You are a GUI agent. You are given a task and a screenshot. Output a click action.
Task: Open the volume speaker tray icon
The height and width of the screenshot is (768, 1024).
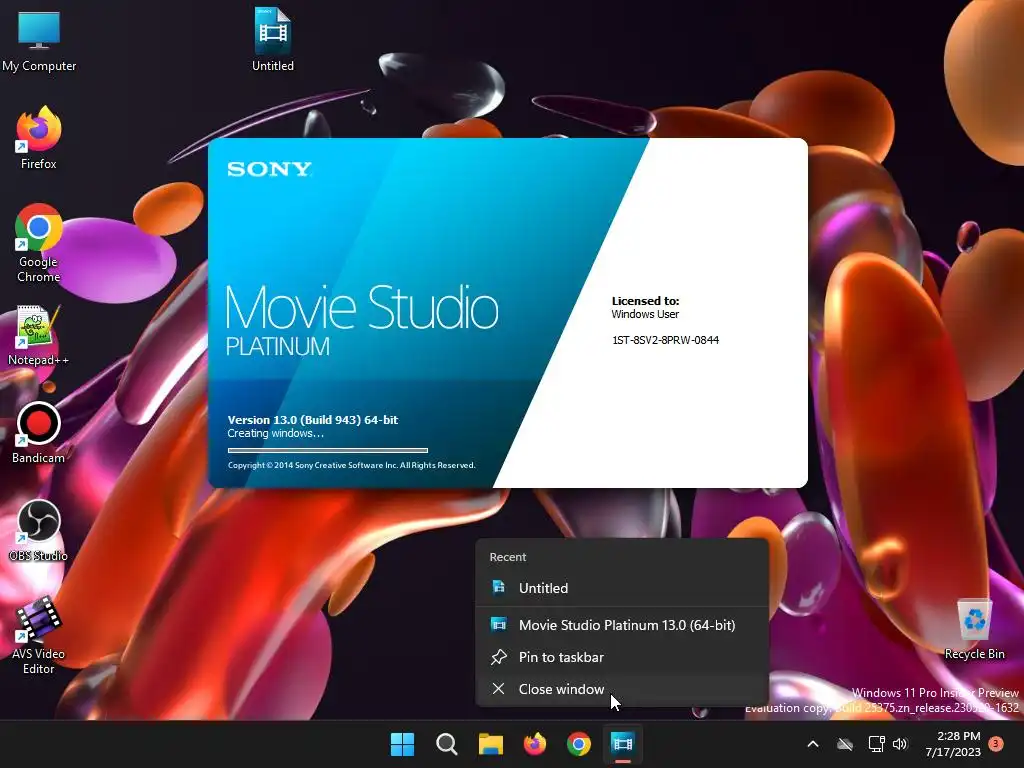click(x=901, y=744)
